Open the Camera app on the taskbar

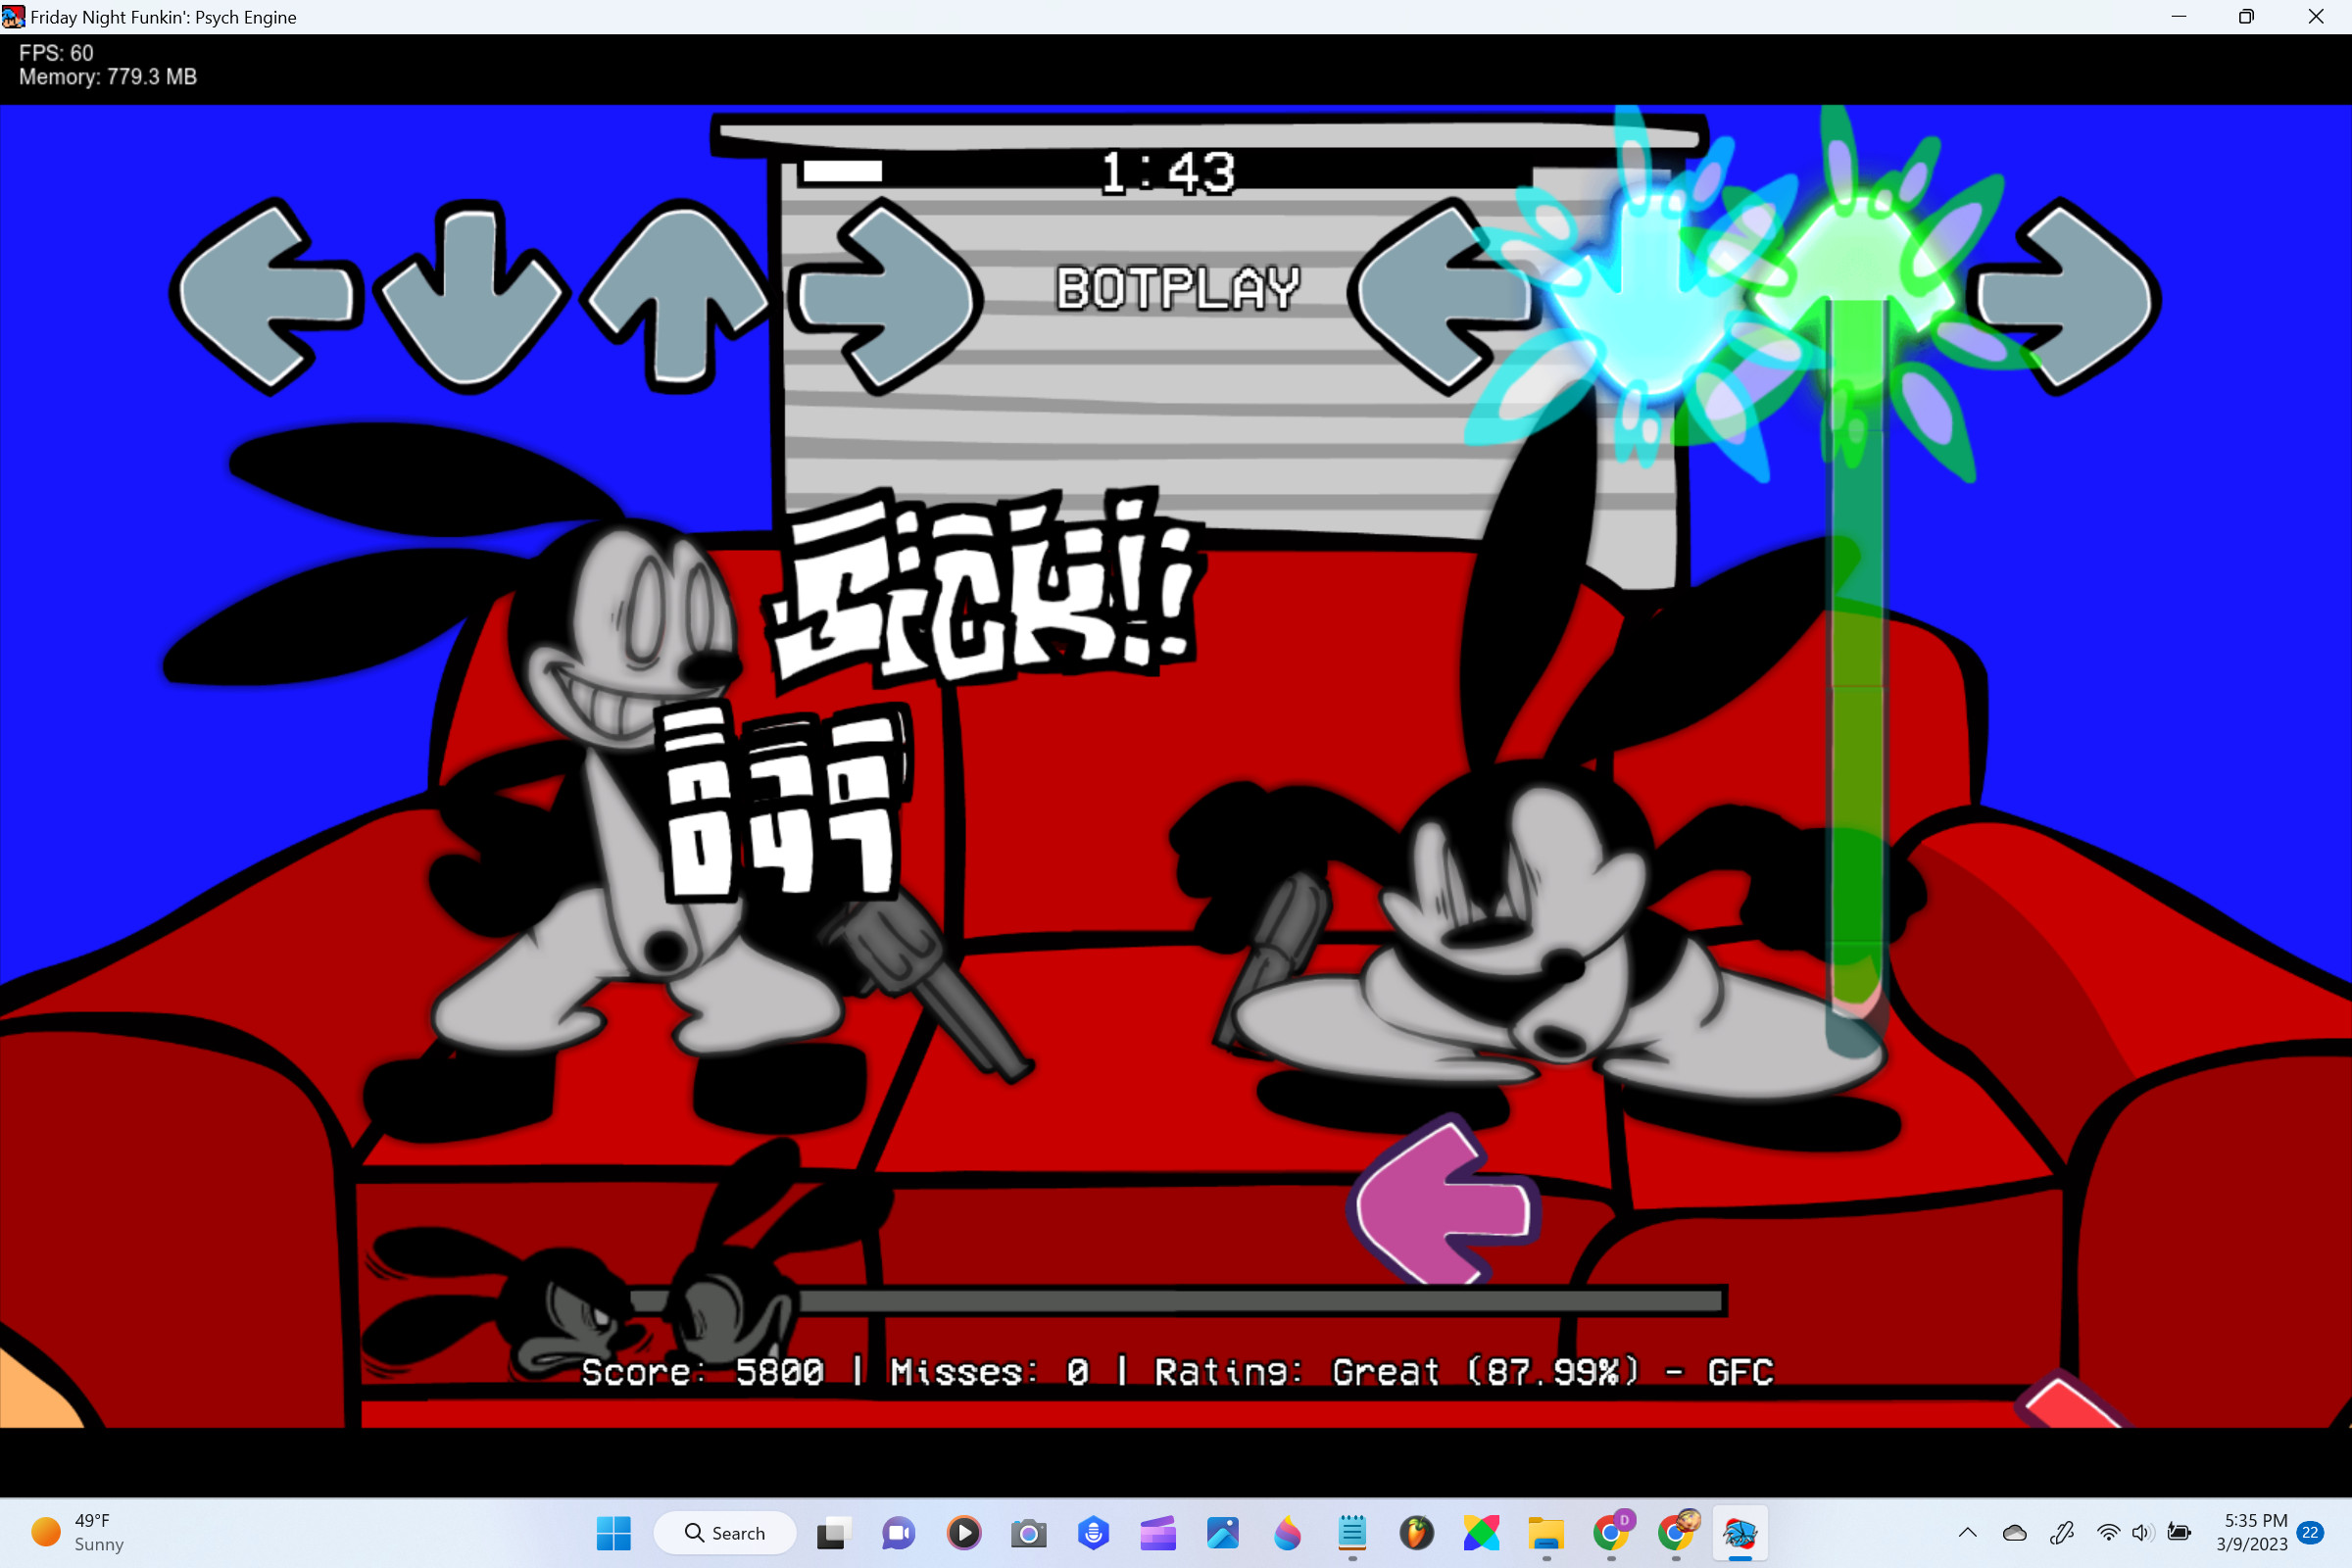1027,1533
